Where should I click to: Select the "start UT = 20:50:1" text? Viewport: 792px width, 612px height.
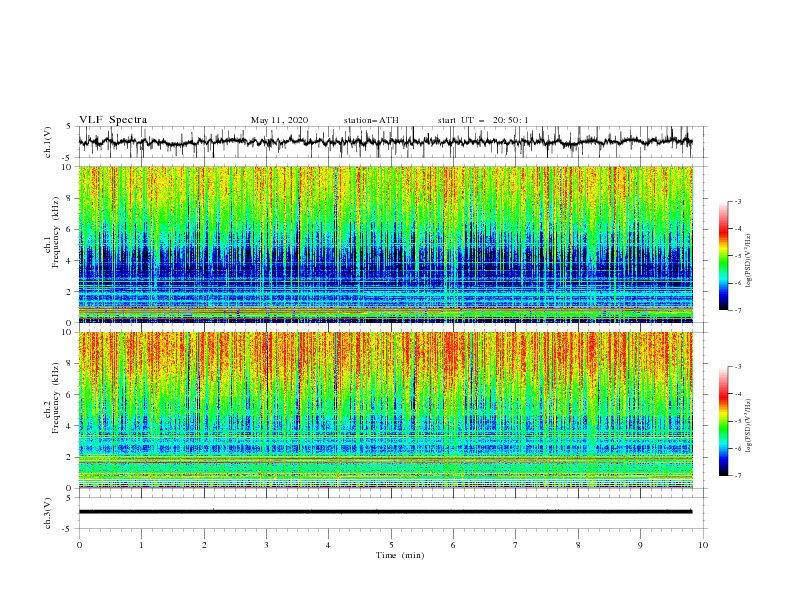(x=483, y=120)
